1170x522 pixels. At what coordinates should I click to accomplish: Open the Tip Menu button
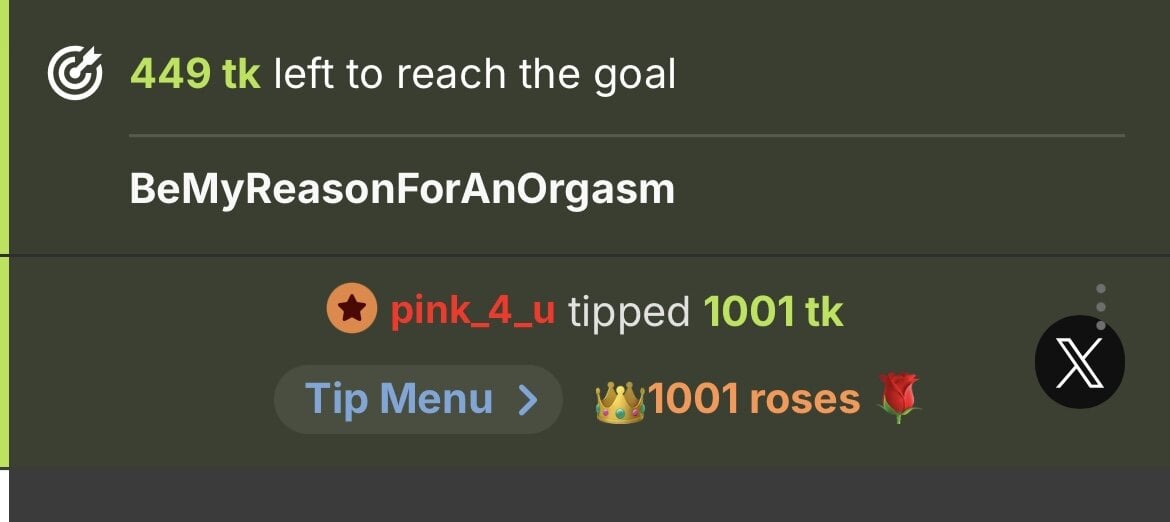point(418,400)
